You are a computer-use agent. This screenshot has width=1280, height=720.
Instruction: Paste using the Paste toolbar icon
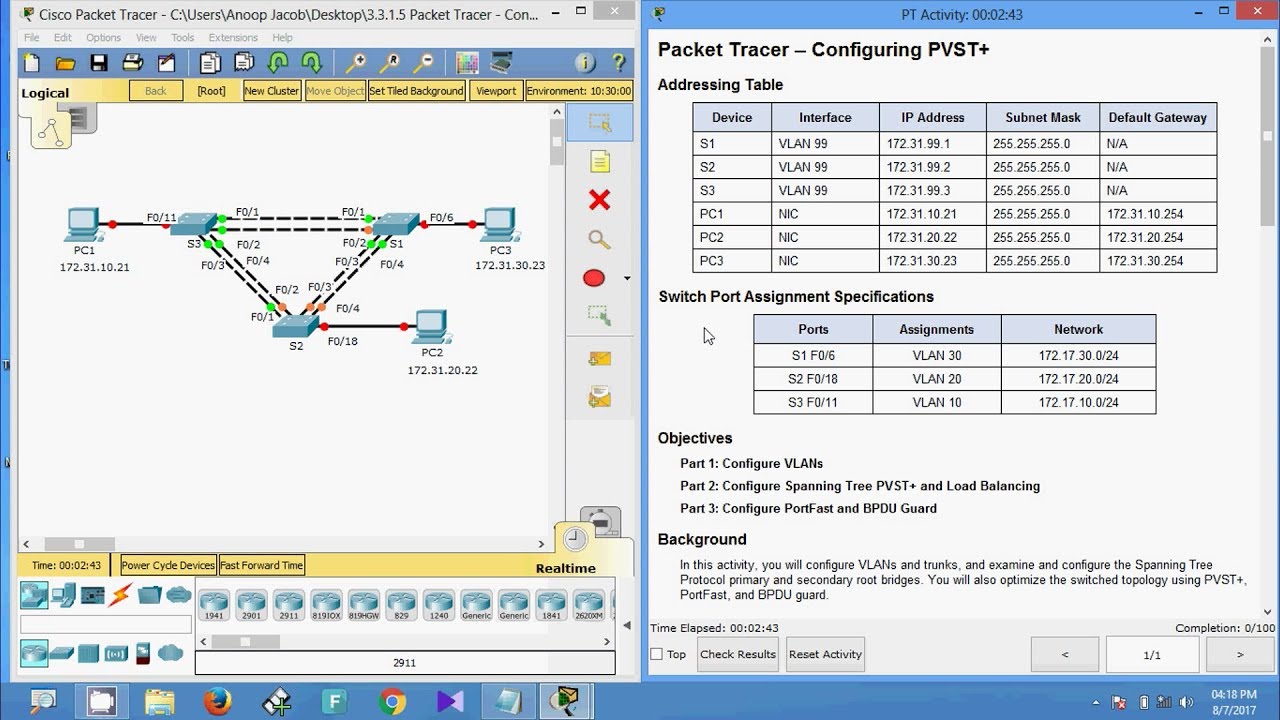(243, 63)
